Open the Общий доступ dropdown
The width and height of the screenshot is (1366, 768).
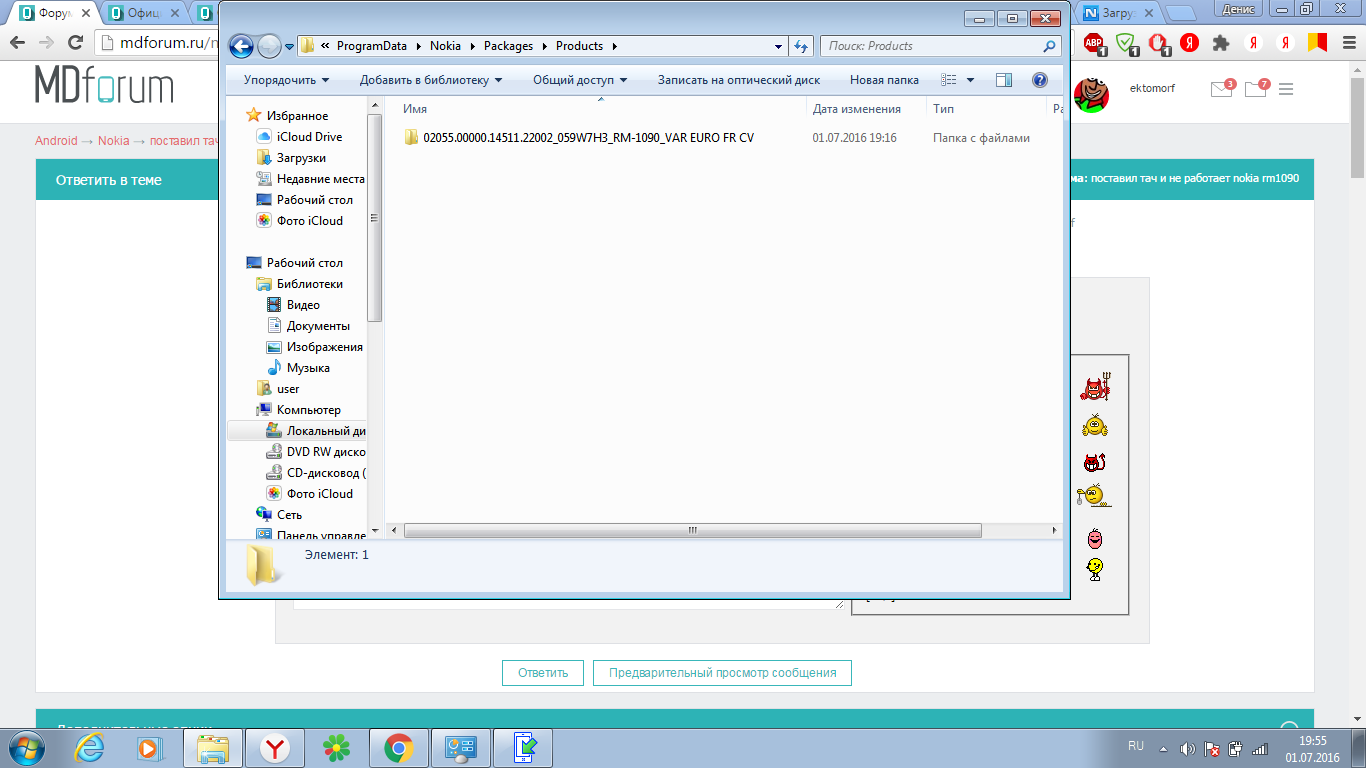point(579,80)
